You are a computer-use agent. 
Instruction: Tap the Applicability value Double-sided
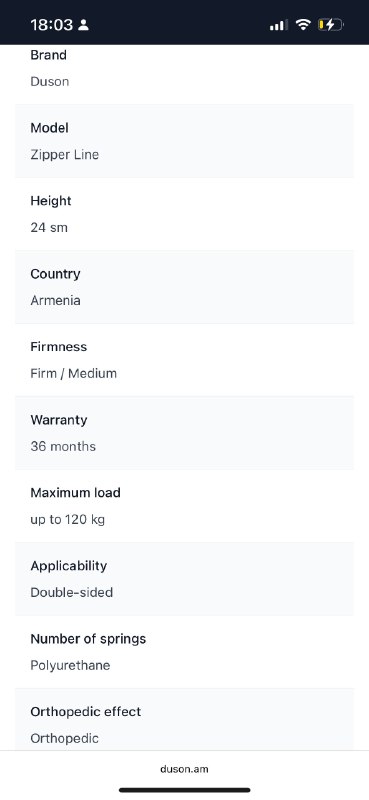(x=71, y=592)
